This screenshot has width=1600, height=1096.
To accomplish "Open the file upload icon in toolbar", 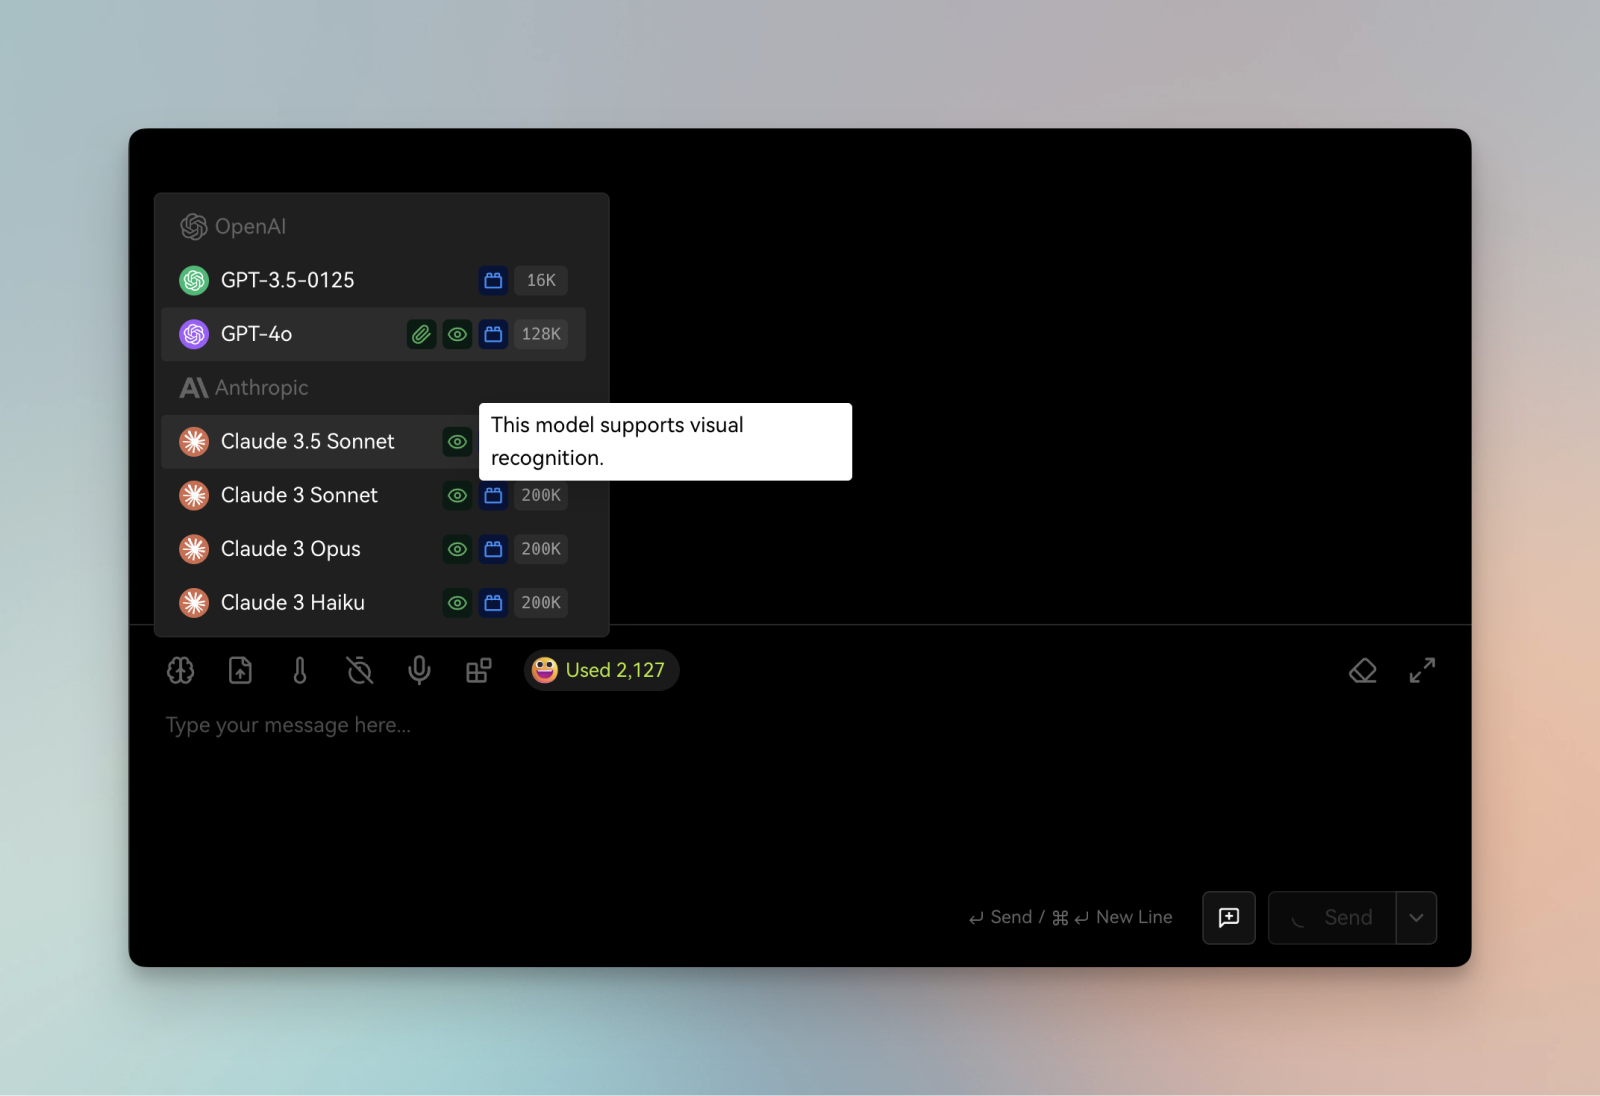I will pyautogui.click(x=240, y=670).
